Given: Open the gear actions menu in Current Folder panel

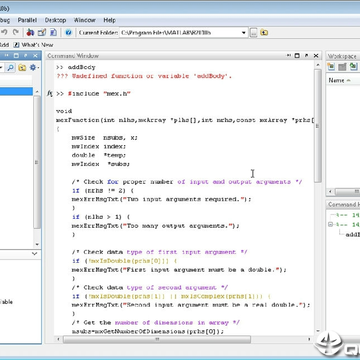Looking at the screenshot, I should coord(33,68).
